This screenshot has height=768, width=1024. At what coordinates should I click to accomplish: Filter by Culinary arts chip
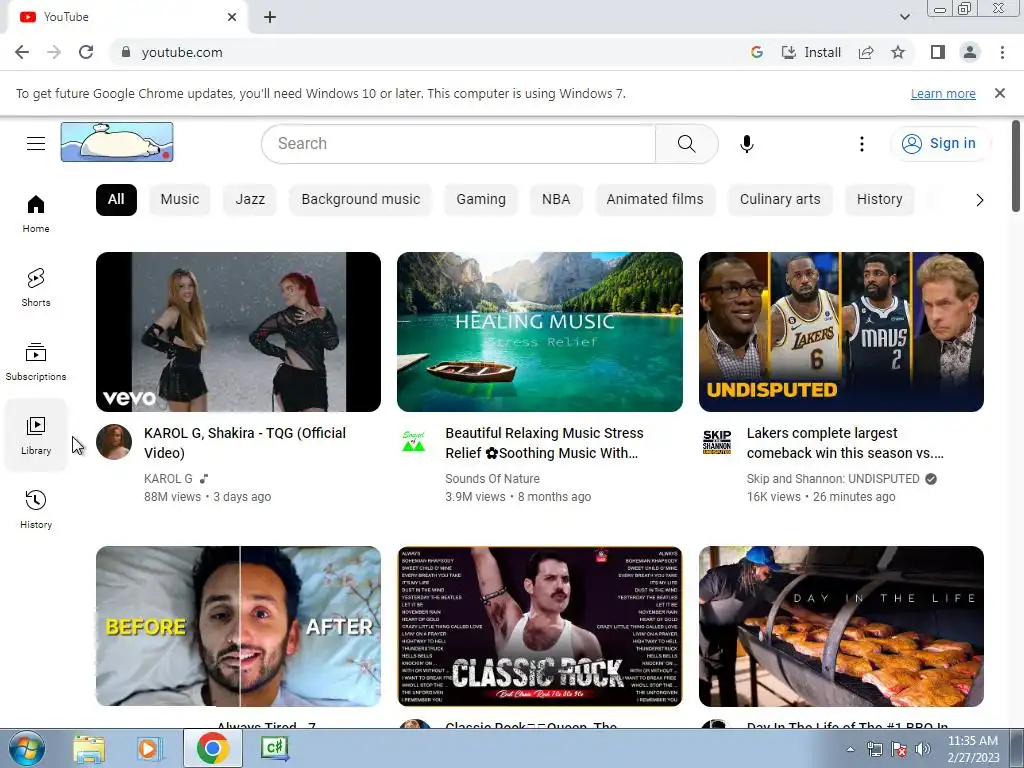point(780,199)
